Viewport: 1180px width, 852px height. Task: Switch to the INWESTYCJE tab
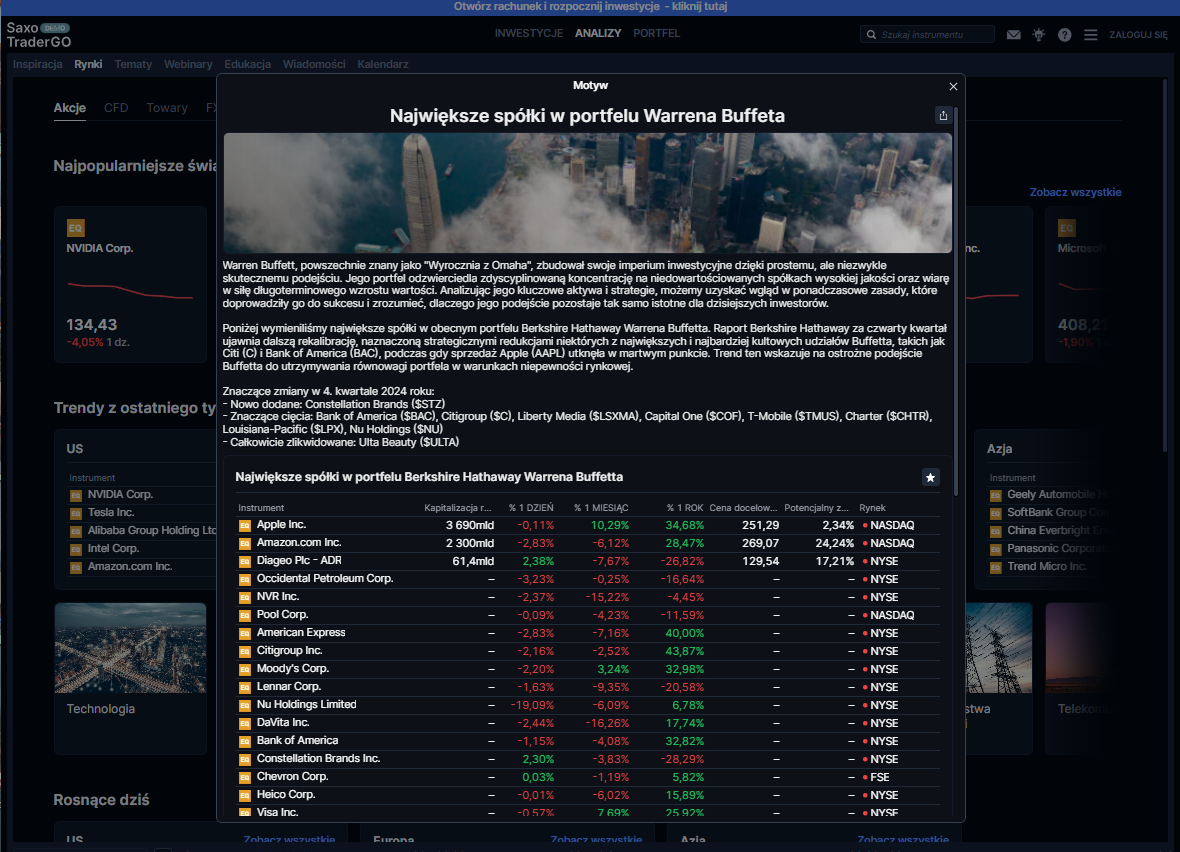pos(528,34)
